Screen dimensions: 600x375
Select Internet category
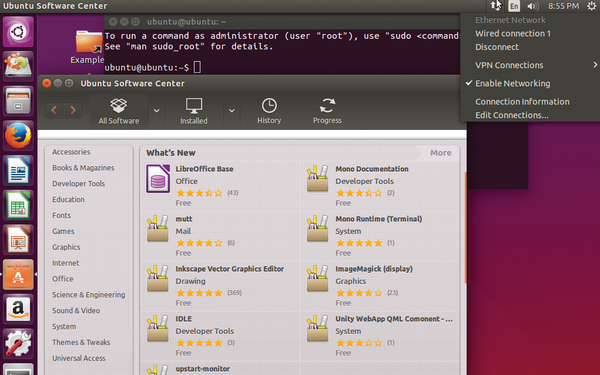pyautogui.click(x=65, y=263)
